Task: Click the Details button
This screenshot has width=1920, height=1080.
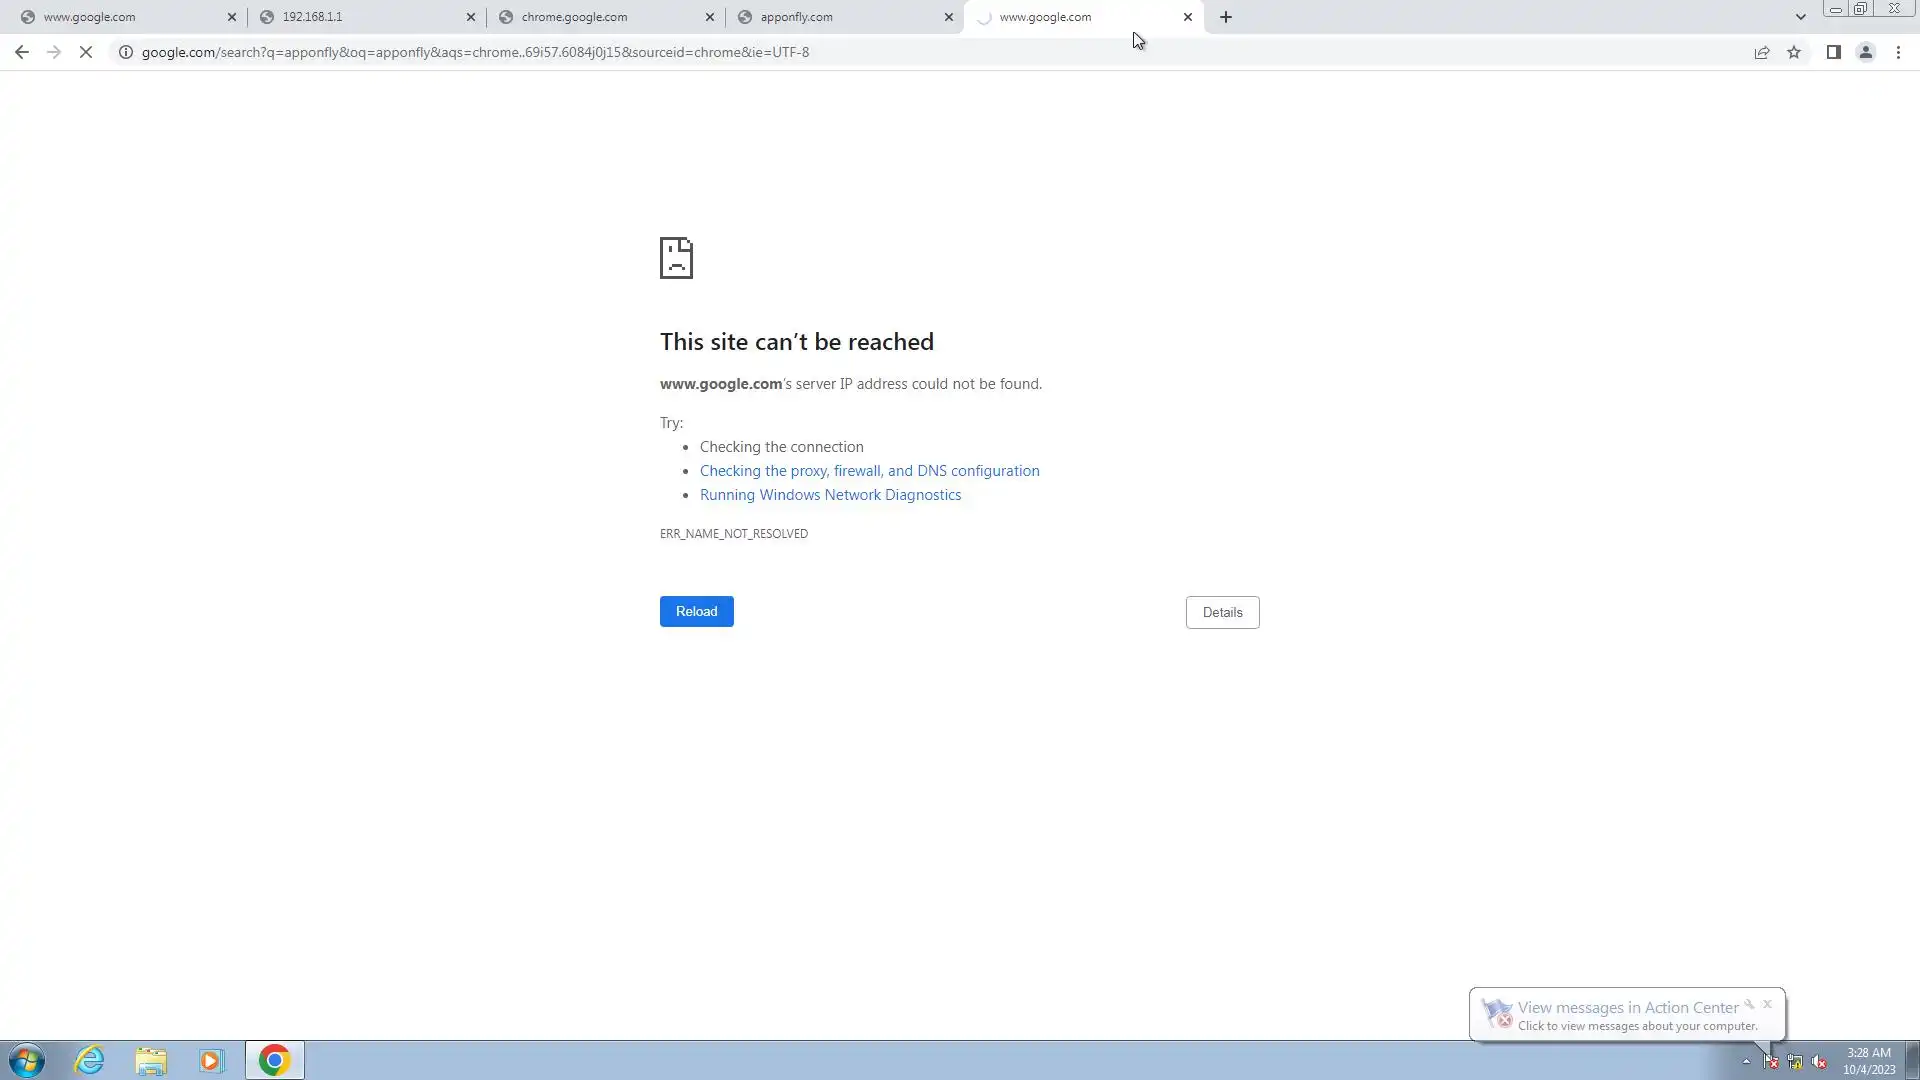Action: [x=1222, y=612]
